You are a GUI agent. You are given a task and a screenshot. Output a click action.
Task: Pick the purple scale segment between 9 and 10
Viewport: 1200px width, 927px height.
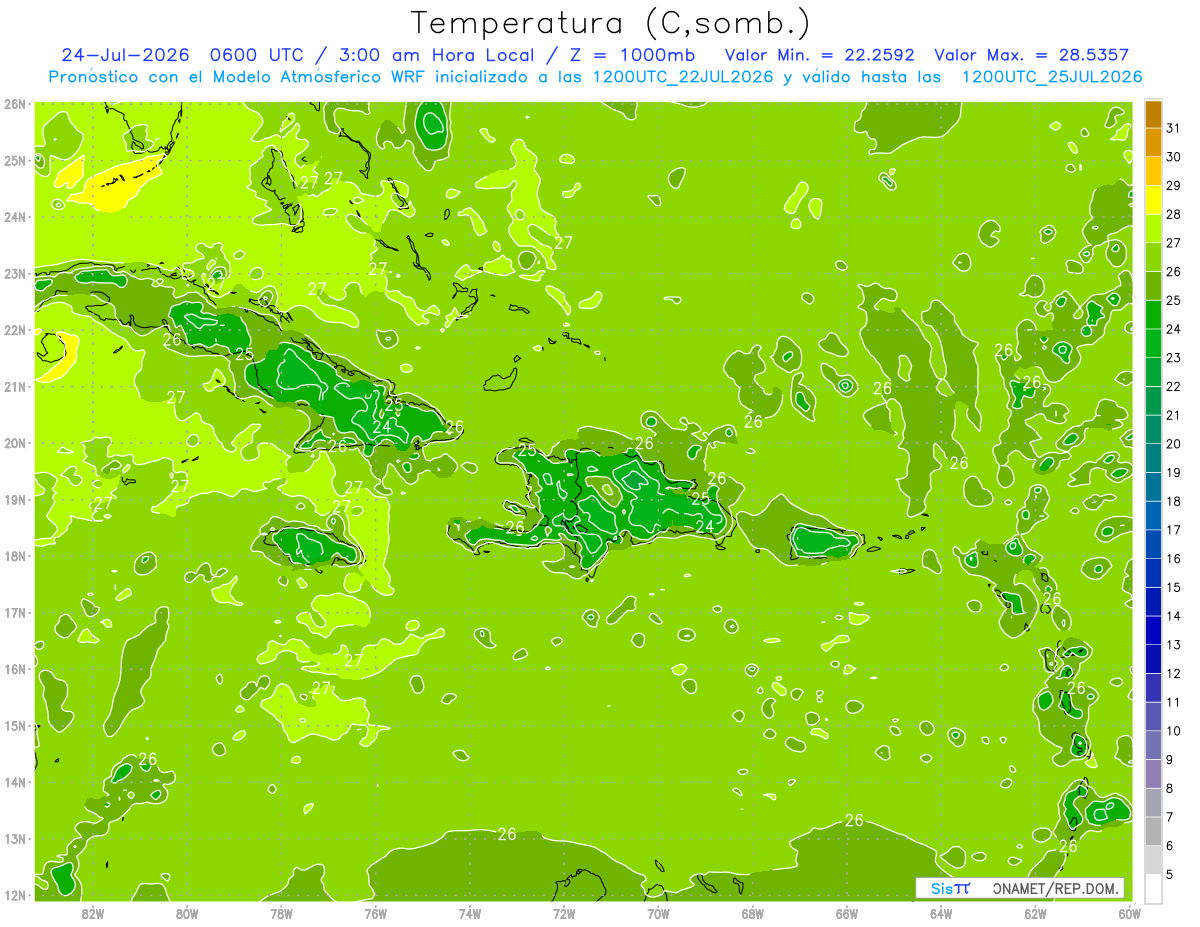[1153, 745]
